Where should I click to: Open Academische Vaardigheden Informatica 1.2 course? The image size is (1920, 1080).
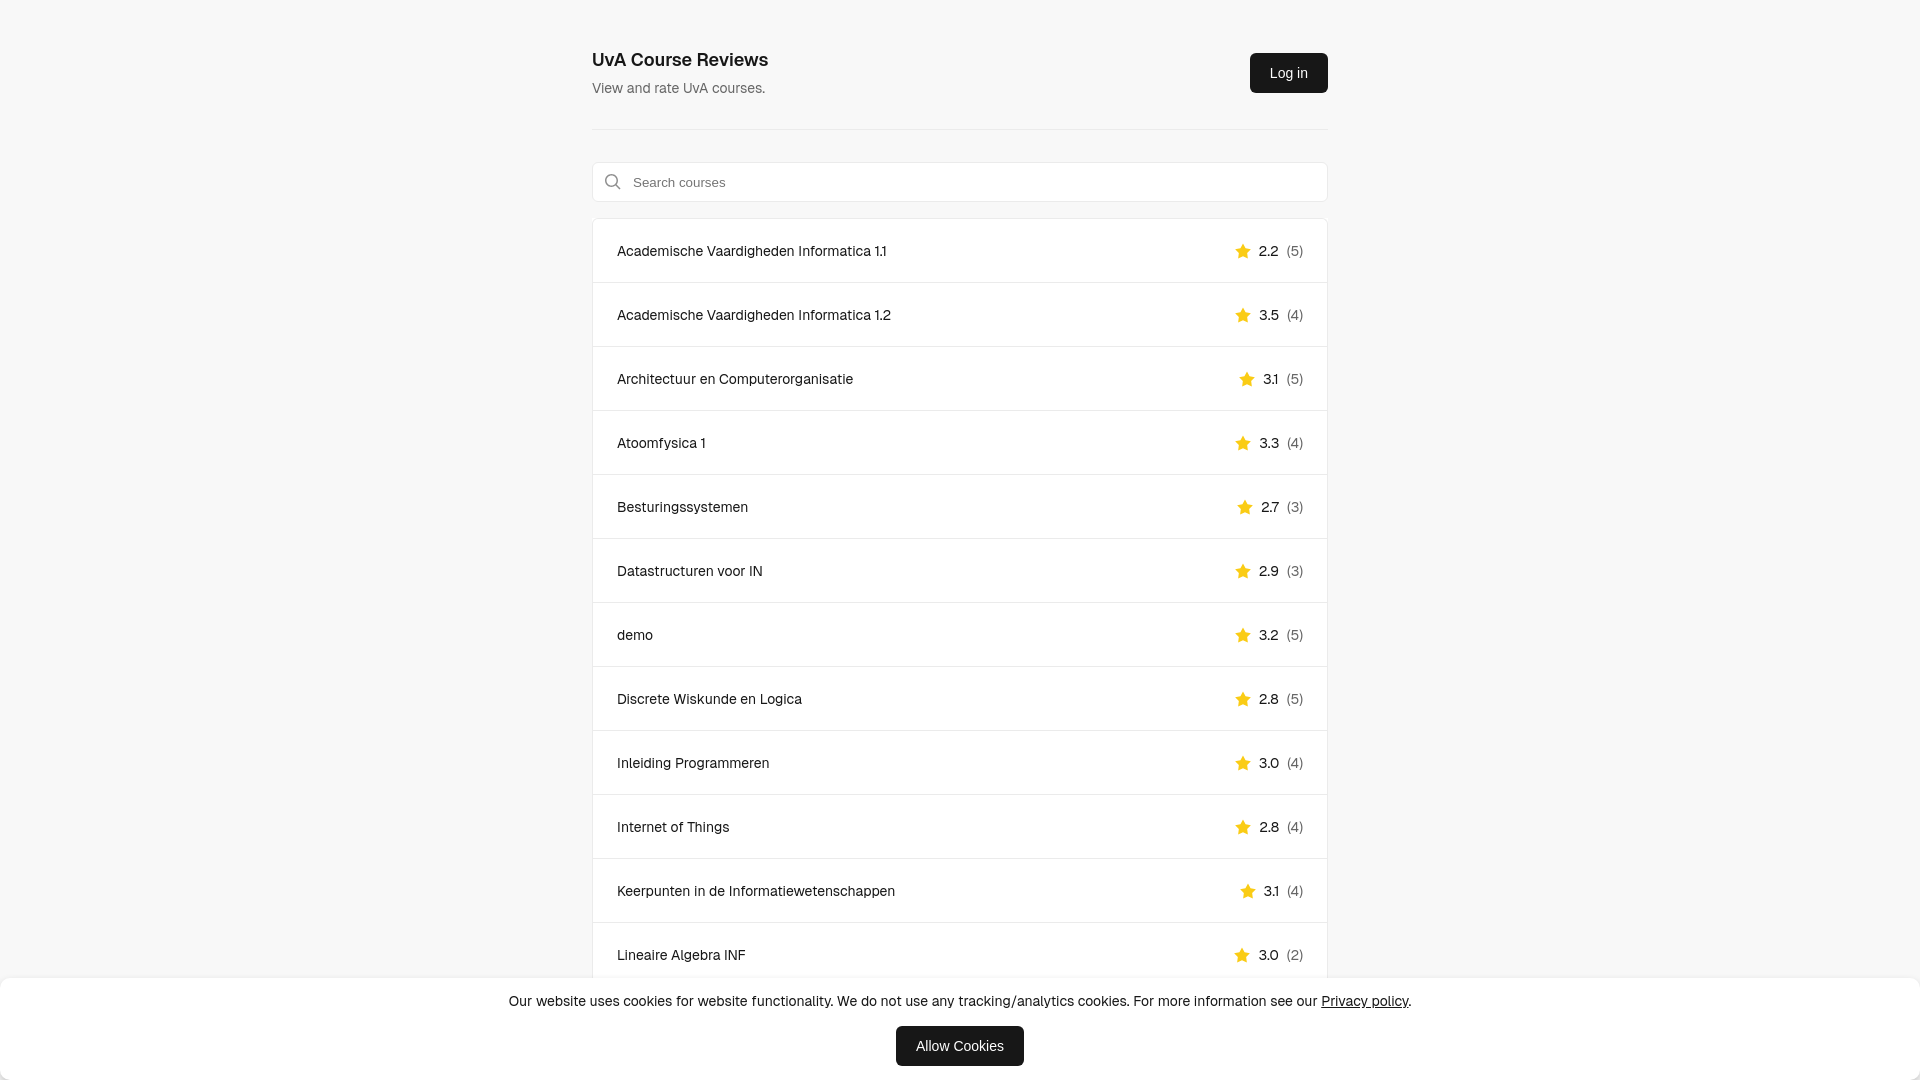coord(753,315)
